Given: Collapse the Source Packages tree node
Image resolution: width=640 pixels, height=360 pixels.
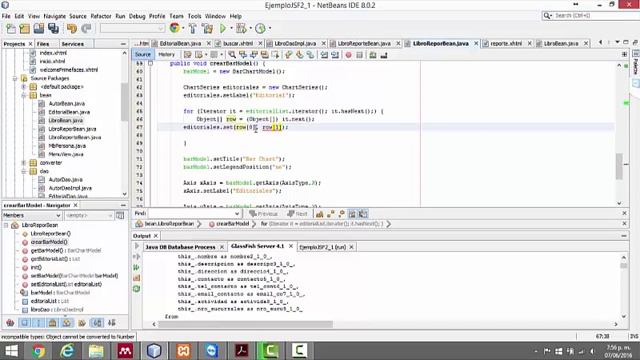Looking at the screenshot, I should point(15,78).
